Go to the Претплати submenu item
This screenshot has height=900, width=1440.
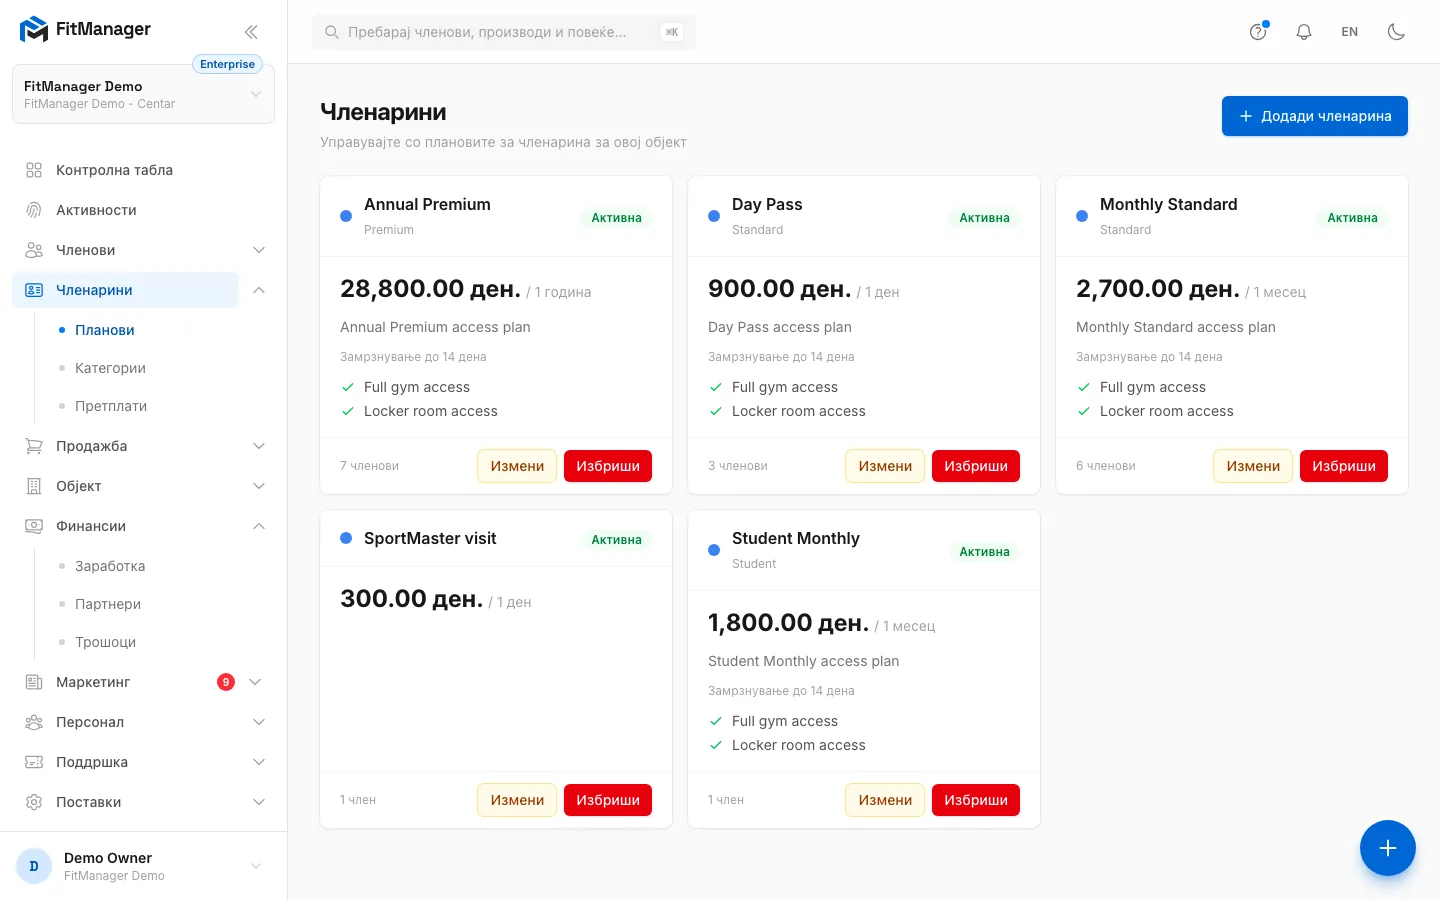coord(111,406)
